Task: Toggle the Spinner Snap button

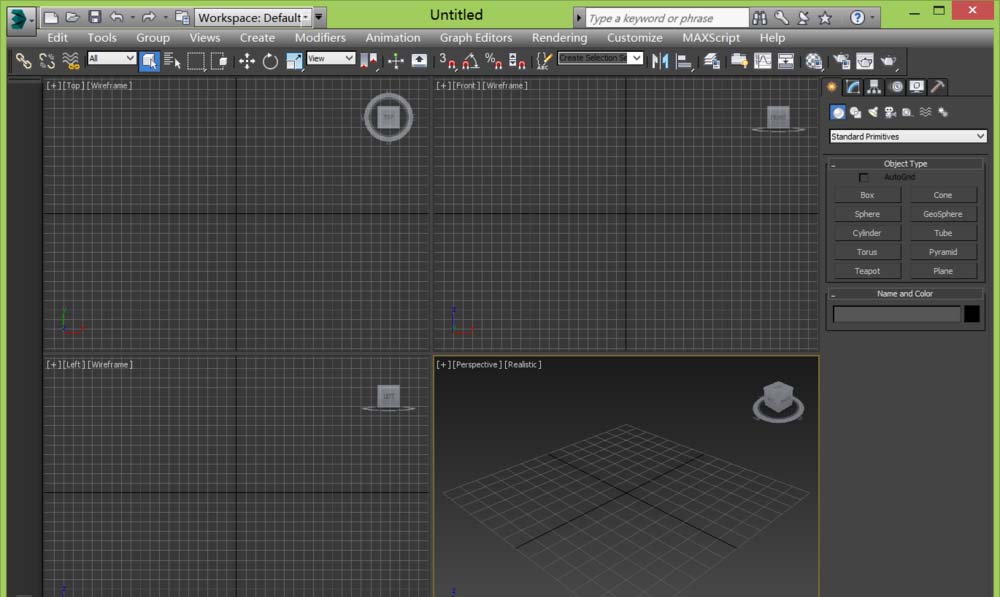Action: pyautogui.click(x=517, y=61)
